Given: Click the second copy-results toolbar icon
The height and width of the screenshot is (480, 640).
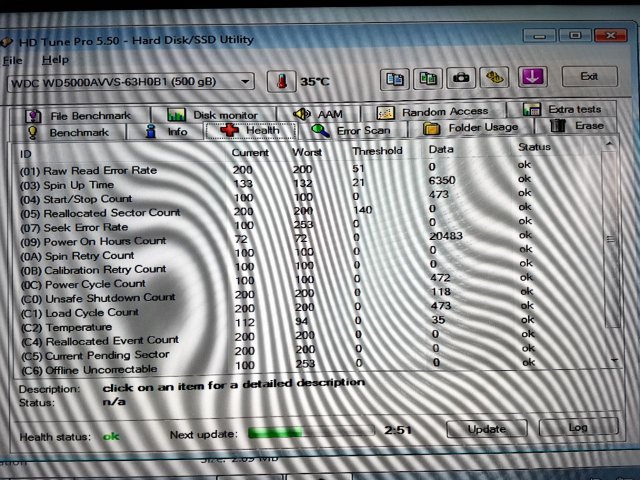Looking at the screenshot, I should 428,78.
